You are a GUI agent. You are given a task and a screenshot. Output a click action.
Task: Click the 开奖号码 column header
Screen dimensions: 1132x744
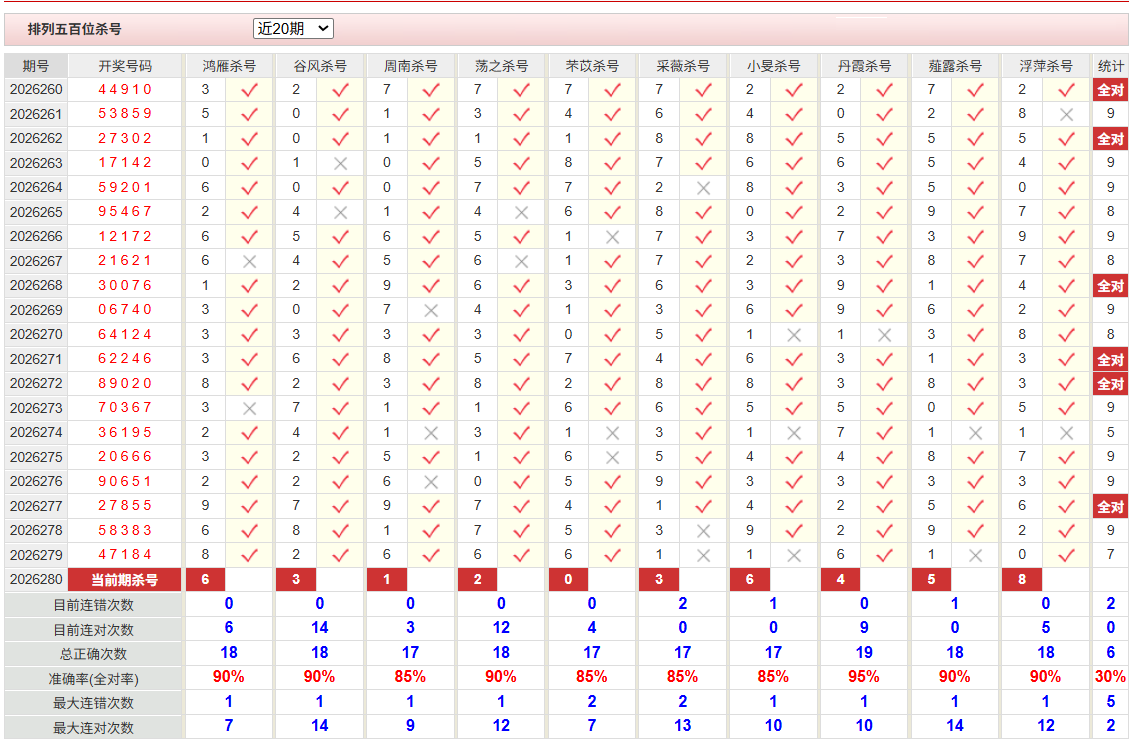125,66
